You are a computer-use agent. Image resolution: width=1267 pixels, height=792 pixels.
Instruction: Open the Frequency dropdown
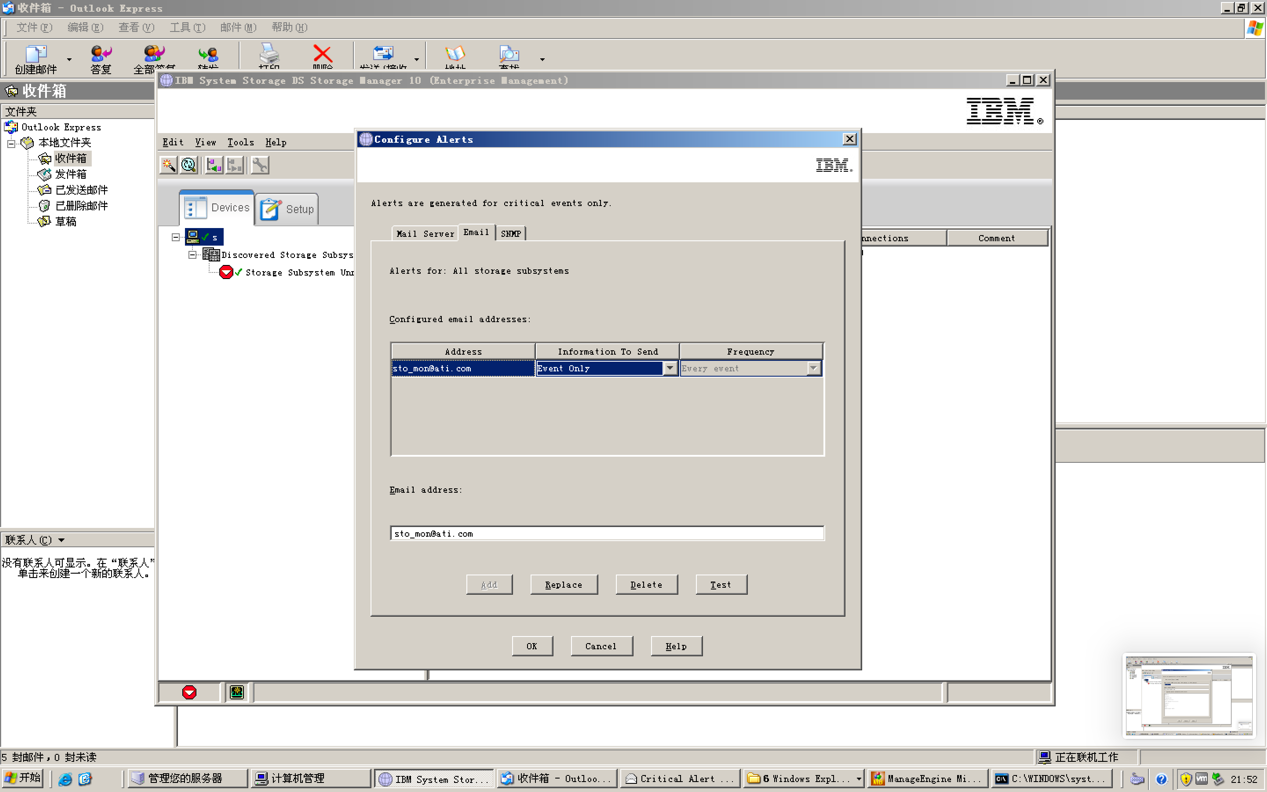point(813,369)
